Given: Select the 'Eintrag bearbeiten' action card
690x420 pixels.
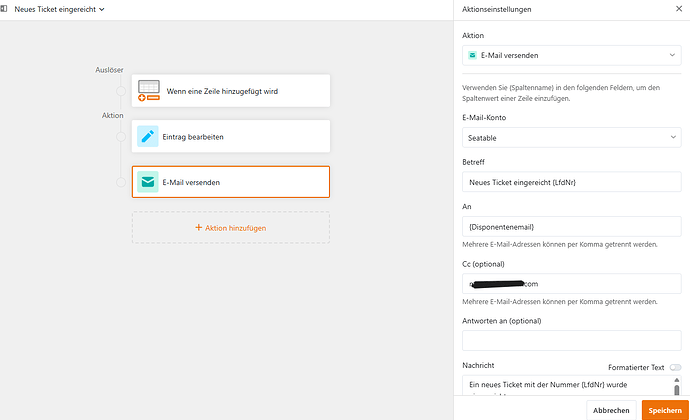Looking at the screenshot, I should (x=231, y=136).
